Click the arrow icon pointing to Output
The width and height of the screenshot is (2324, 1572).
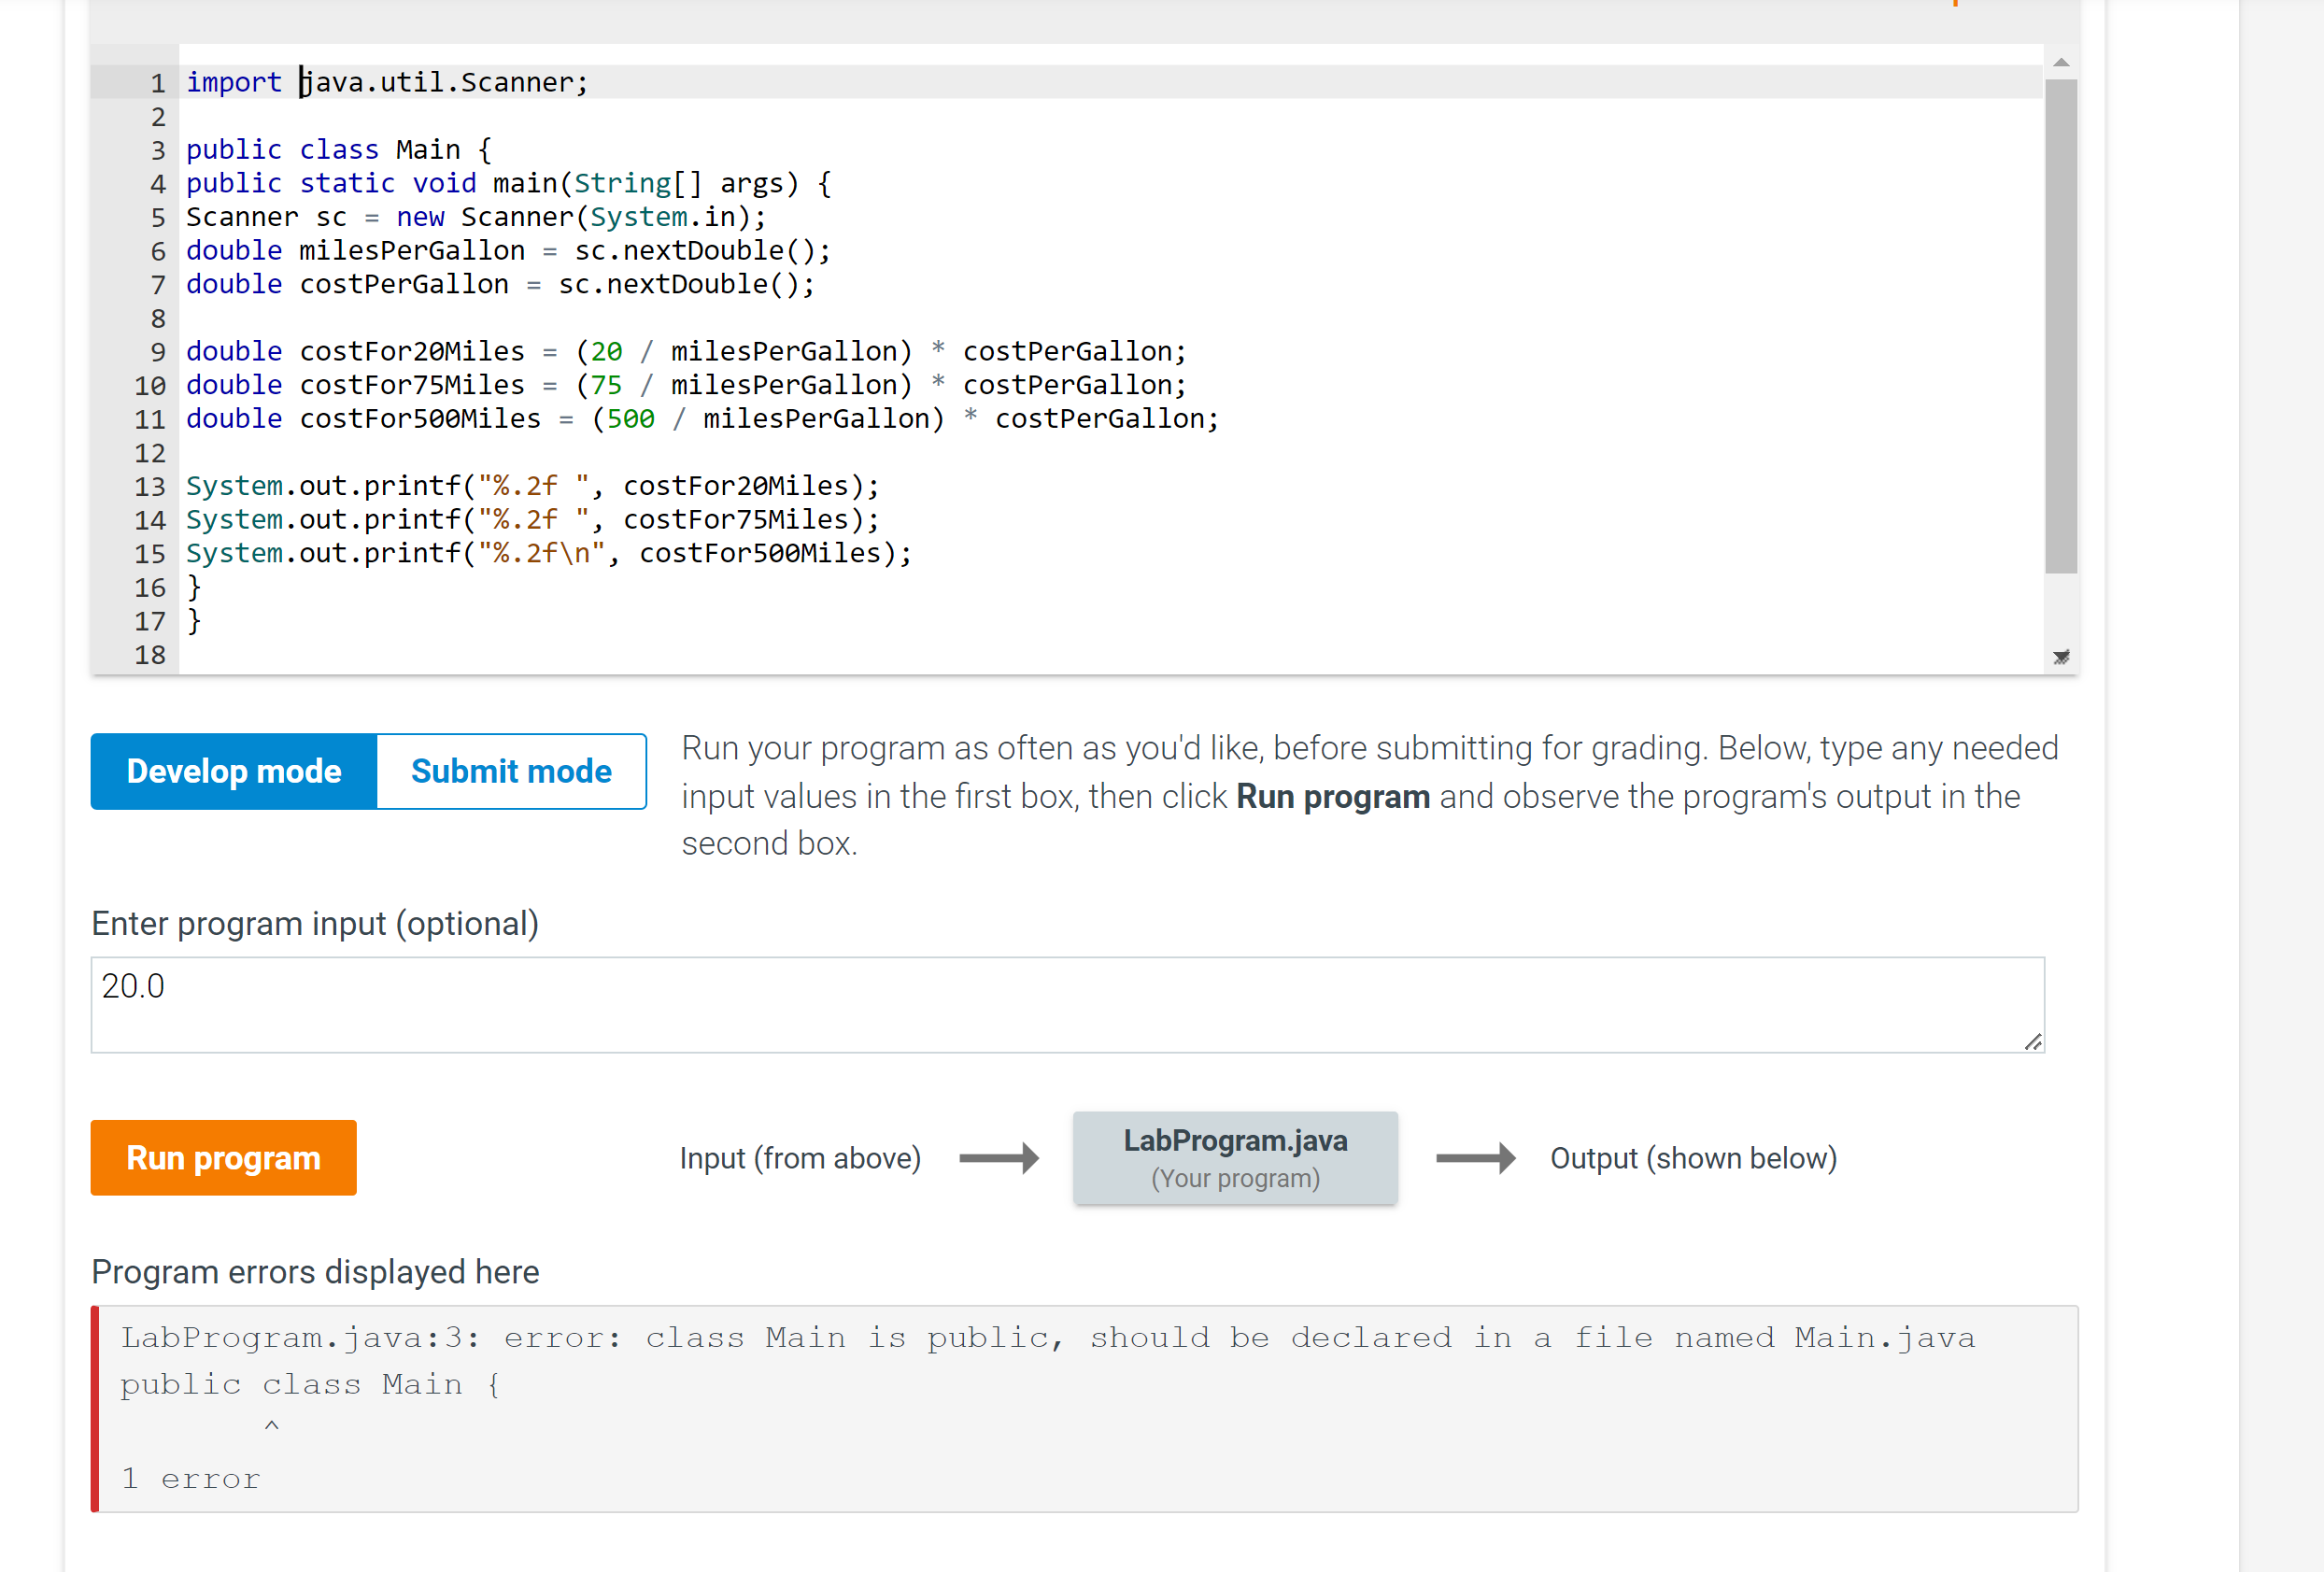click(1477, 1158)
